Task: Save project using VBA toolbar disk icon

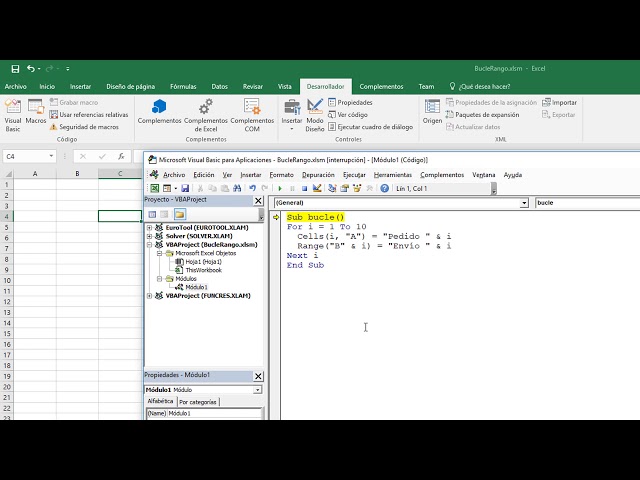Action: pos(185,188)
